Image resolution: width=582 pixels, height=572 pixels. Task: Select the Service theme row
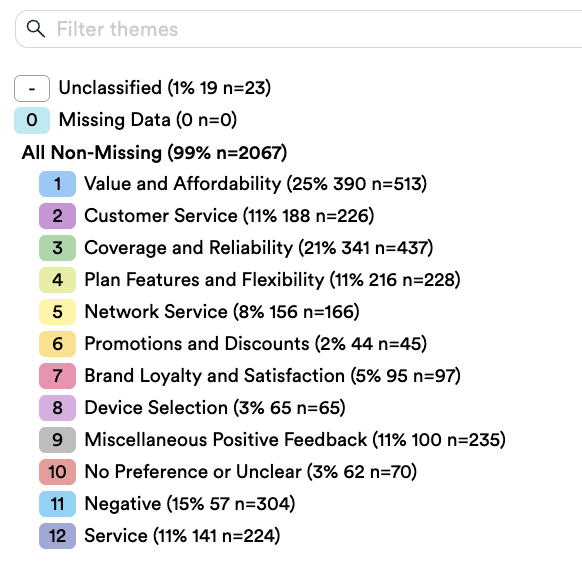(160, 536)
